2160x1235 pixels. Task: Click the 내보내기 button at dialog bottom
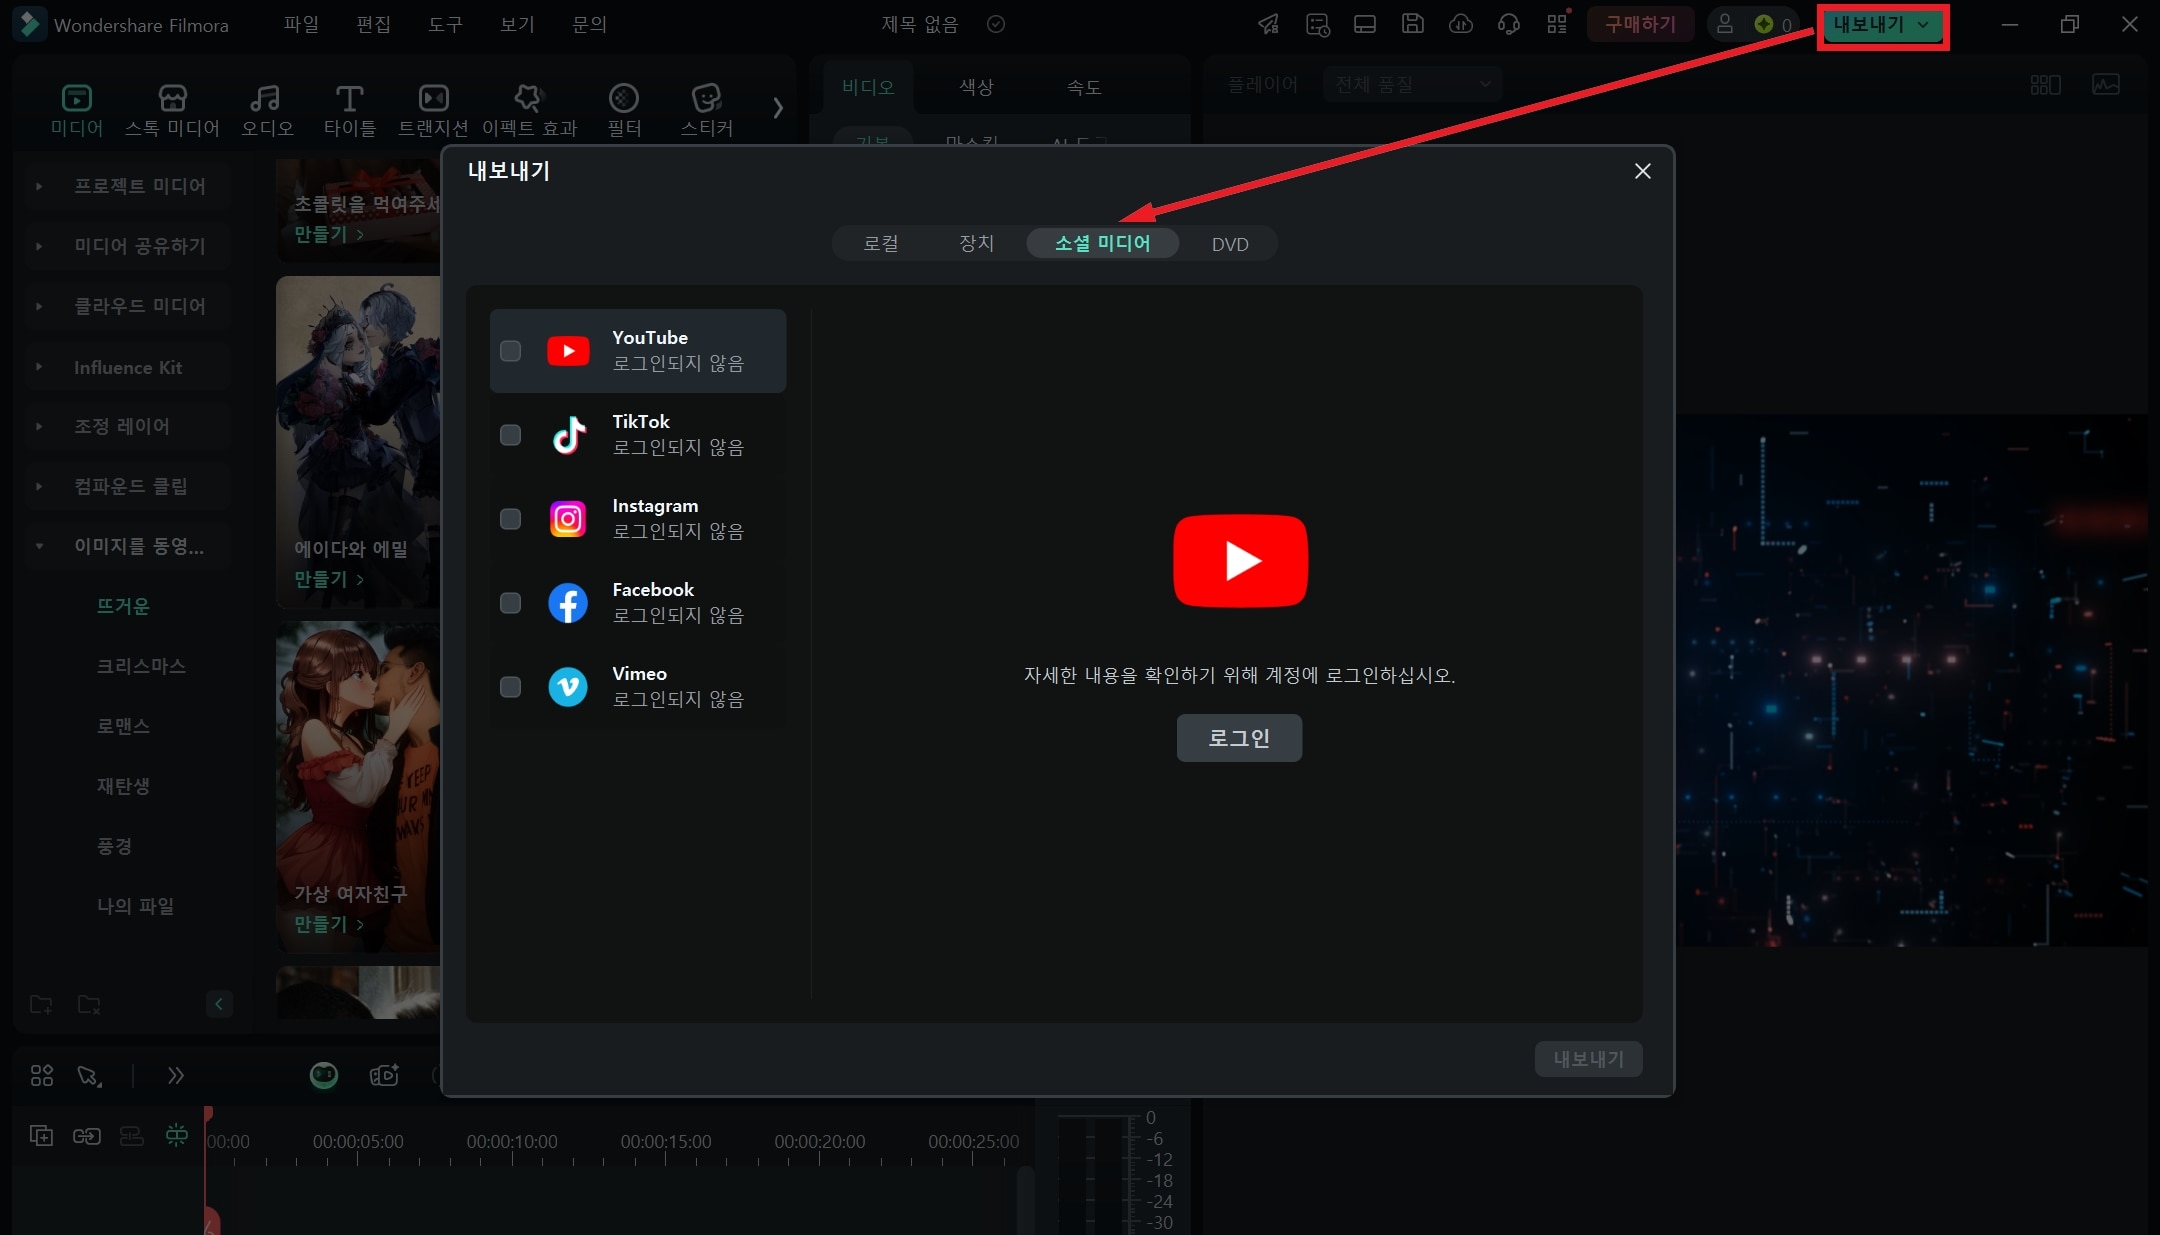(1588, 1059)
